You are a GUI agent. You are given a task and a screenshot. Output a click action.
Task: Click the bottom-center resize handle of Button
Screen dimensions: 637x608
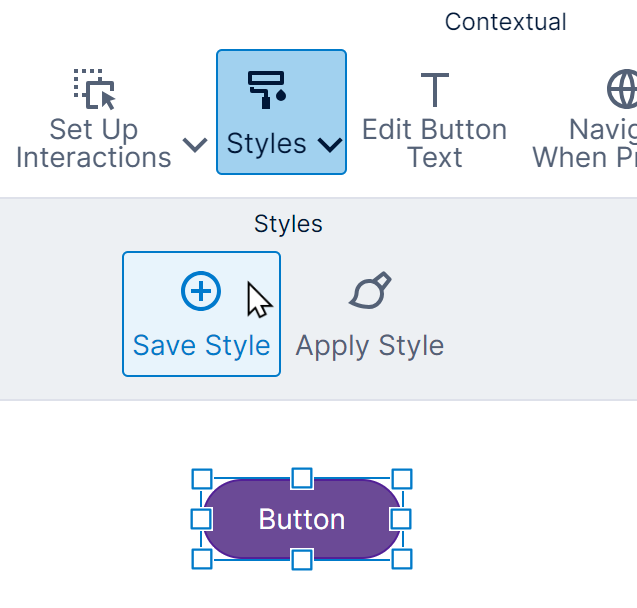pos(301,558)
